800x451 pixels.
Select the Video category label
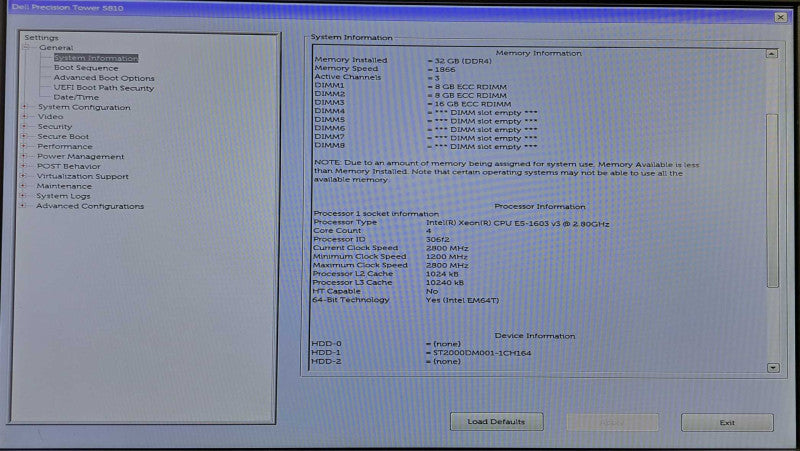(51, 116)
